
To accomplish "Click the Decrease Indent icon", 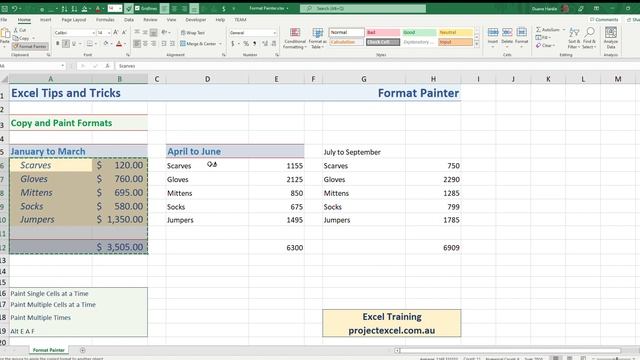I will (164, 44).
